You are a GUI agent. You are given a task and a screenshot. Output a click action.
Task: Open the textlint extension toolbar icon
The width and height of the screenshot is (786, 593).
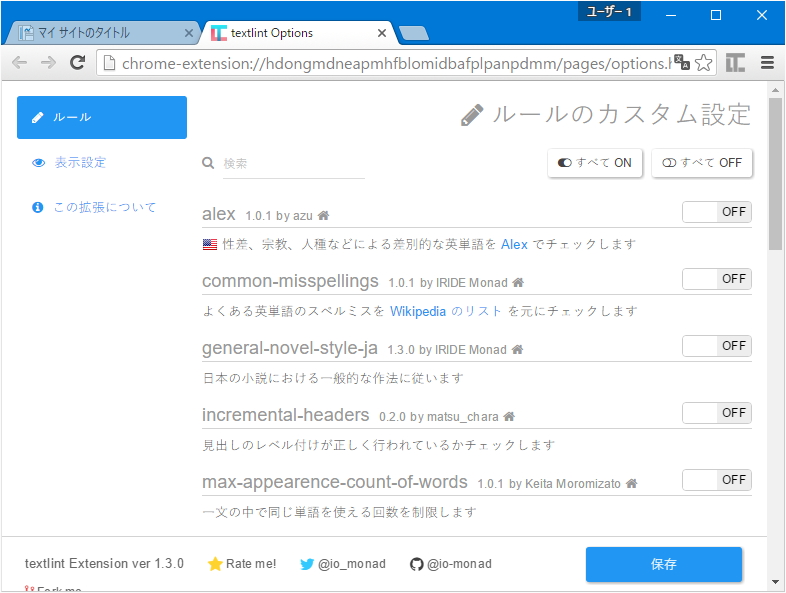(735, 63)
